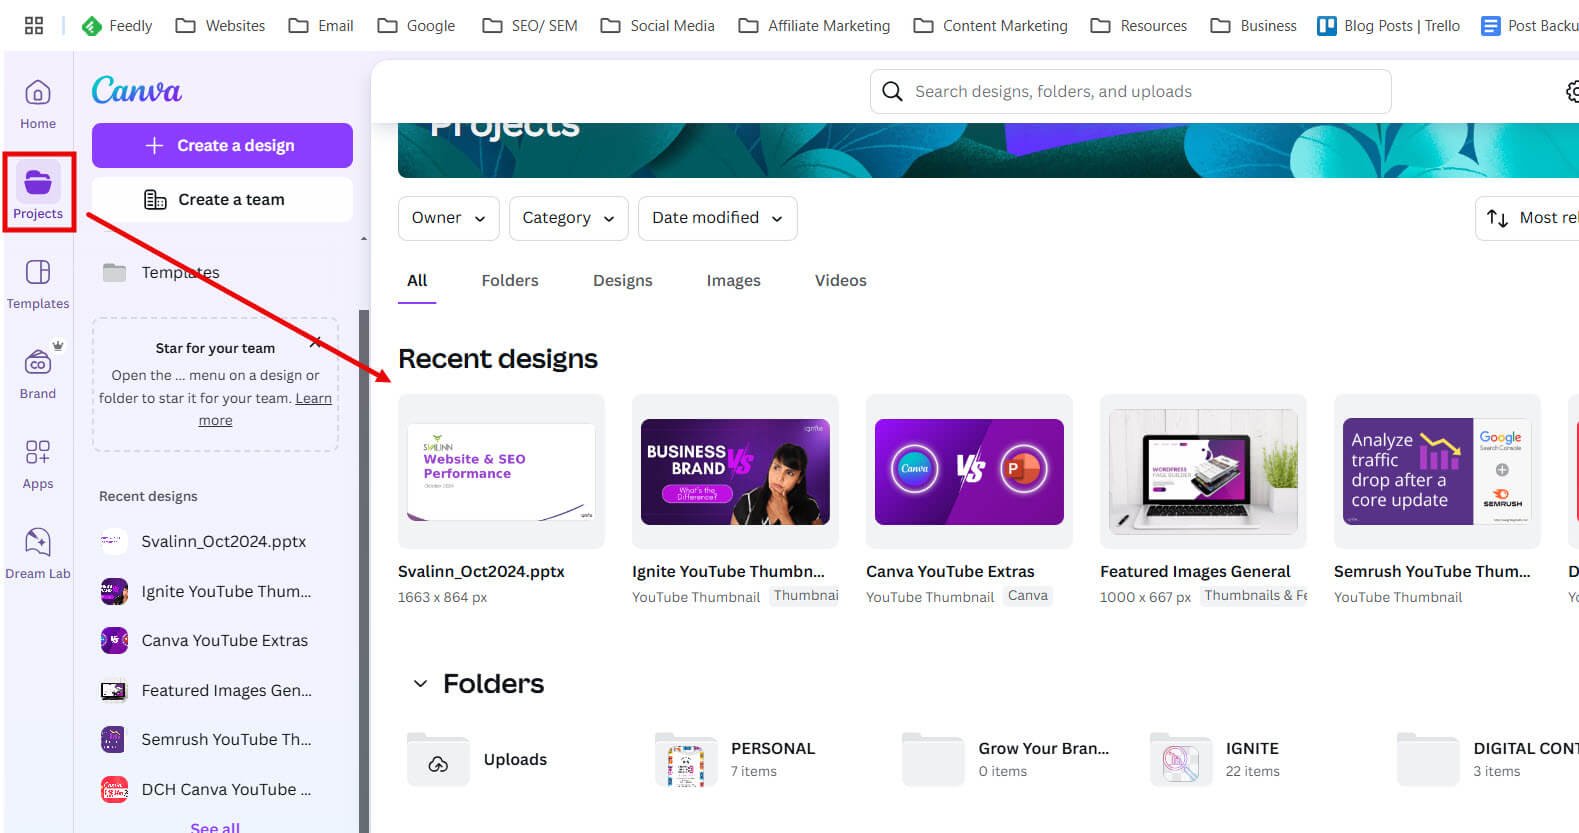Expand the Category filter dropdown
This screenshot has width=1579, height=833.
(x=568, y=218)
